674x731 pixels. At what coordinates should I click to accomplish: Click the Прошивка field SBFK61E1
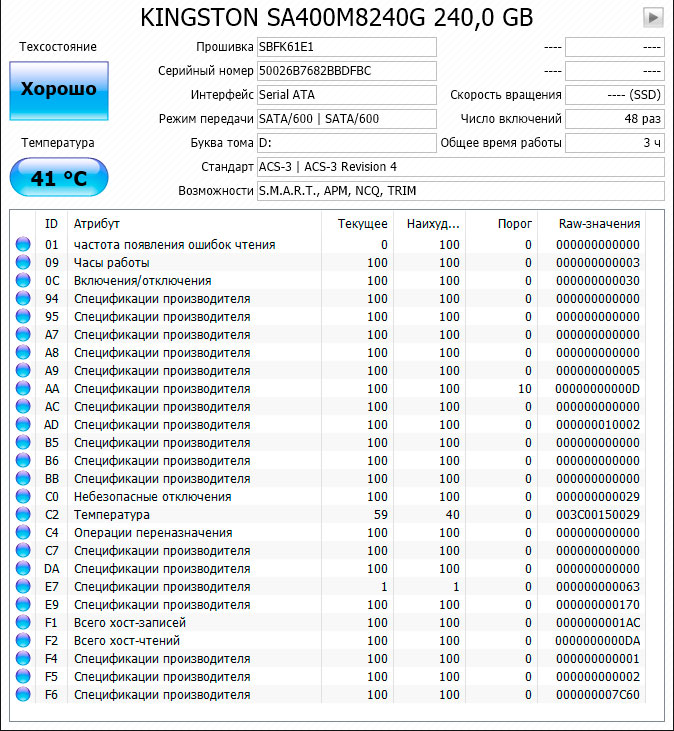tap(347, 47)
